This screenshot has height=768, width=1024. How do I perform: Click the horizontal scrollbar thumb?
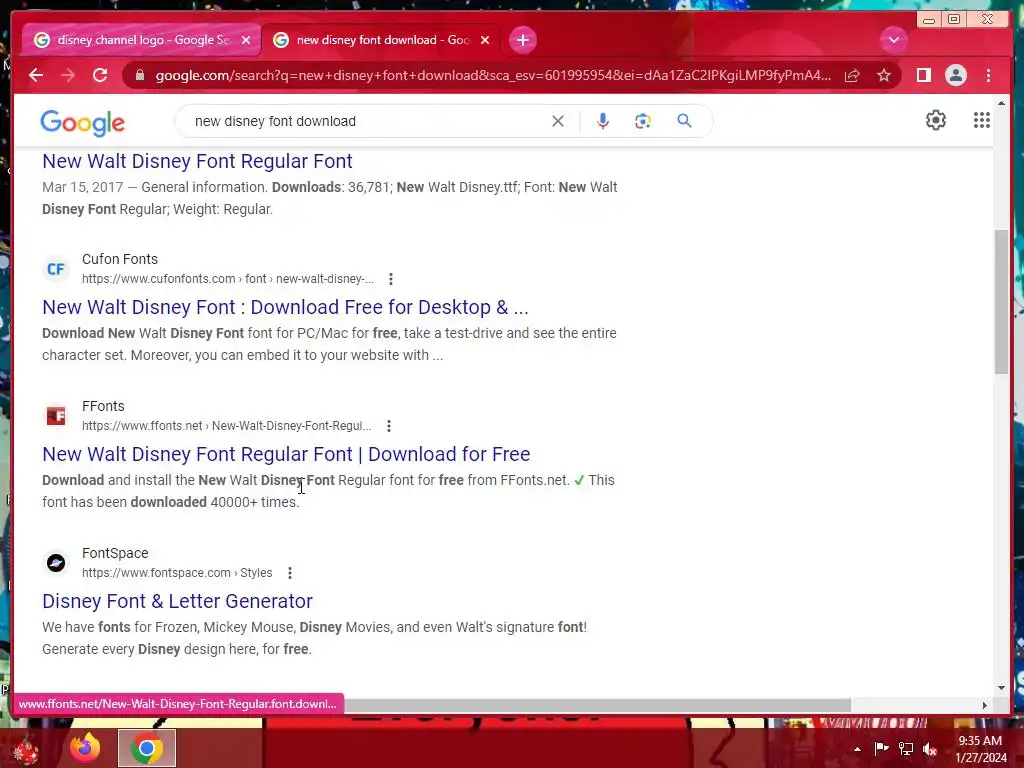pyautogui.click(x=598, y=705)
